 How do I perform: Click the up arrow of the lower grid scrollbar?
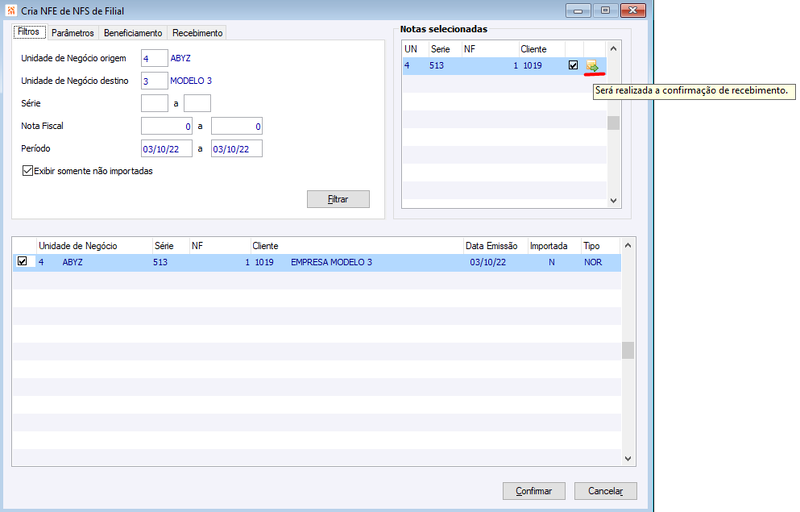pyautogui.click(x=628, y=245)
